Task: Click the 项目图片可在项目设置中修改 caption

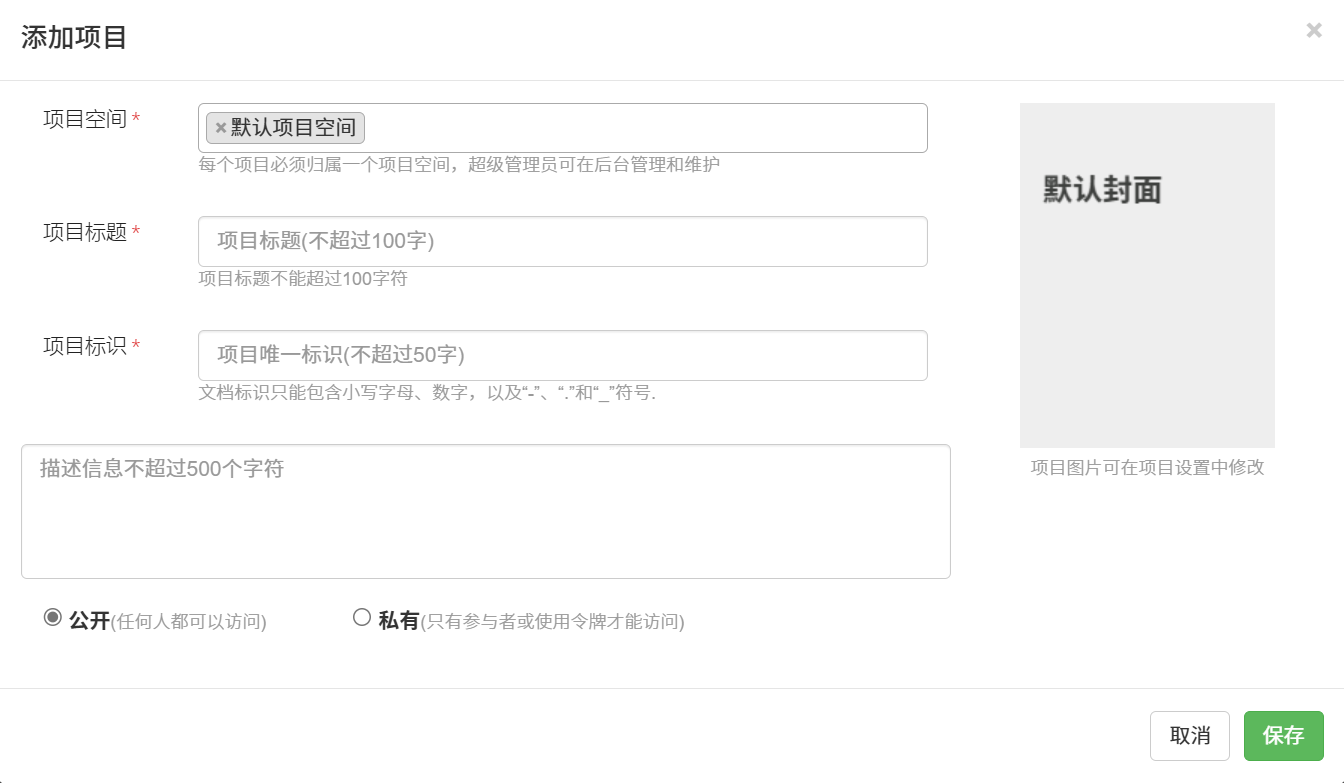Action: 1147,468
